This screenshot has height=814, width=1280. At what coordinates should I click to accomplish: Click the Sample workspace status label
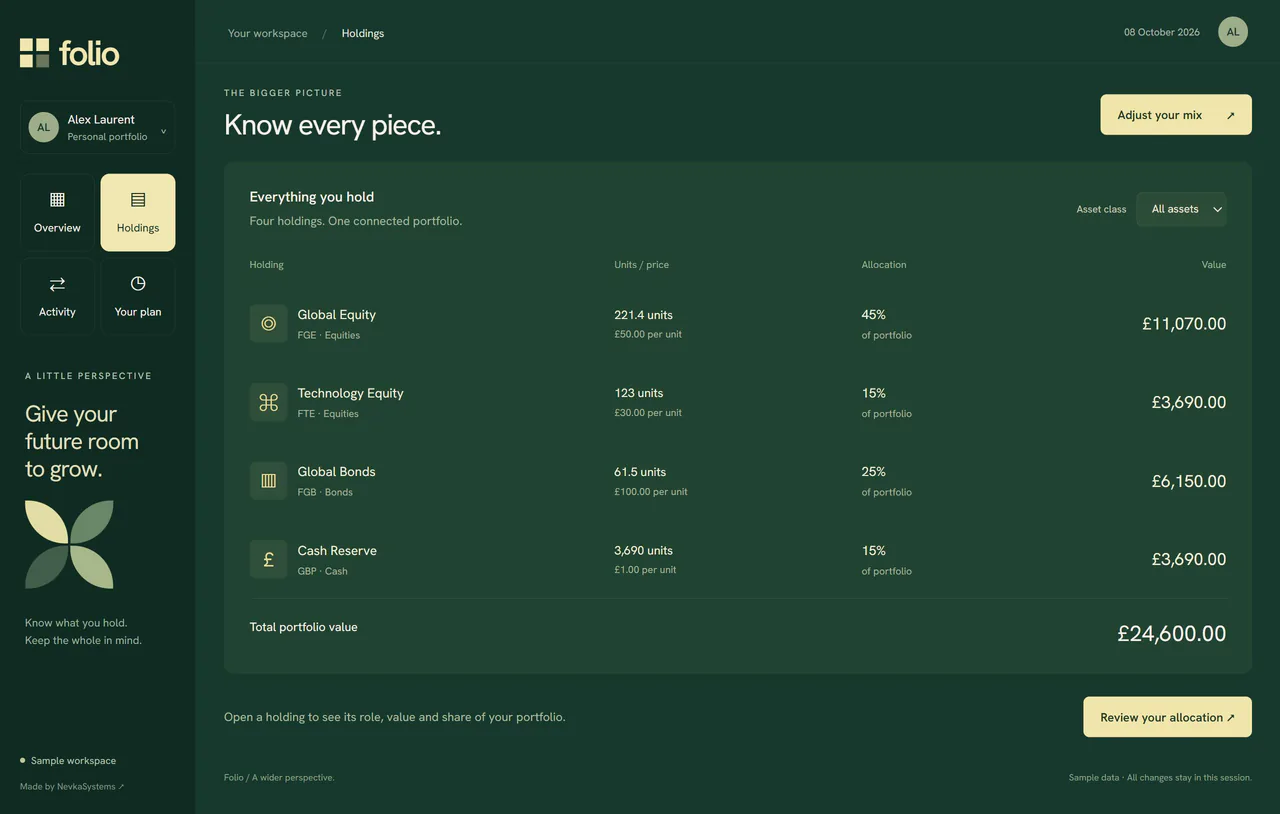pos(73,761)
